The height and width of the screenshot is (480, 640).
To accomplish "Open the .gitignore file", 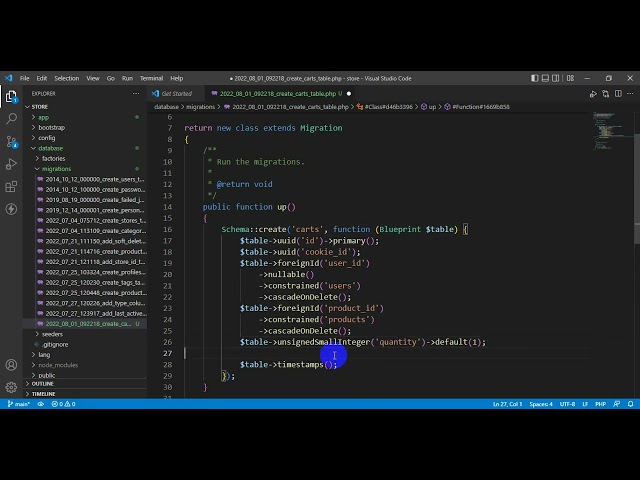I will pos(55,344).
